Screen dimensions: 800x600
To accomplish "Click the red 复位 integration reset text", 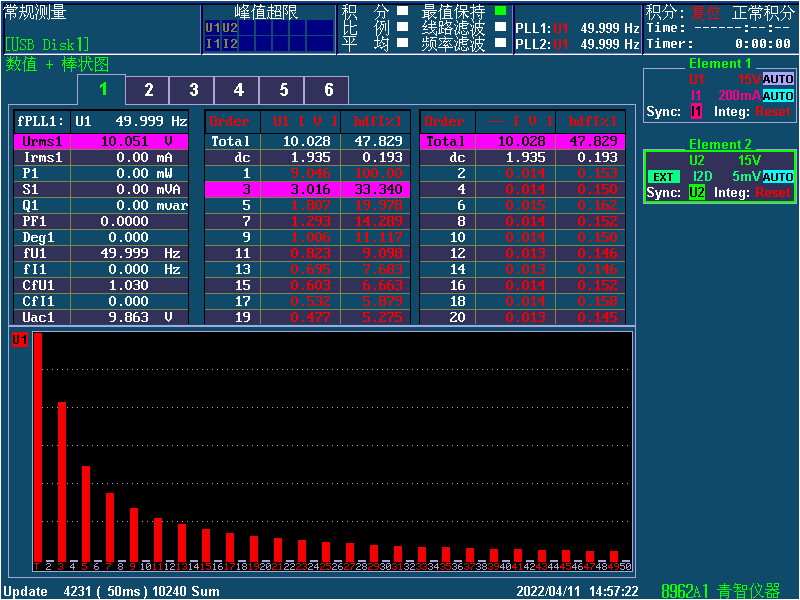I will click(x=705, y=12).
